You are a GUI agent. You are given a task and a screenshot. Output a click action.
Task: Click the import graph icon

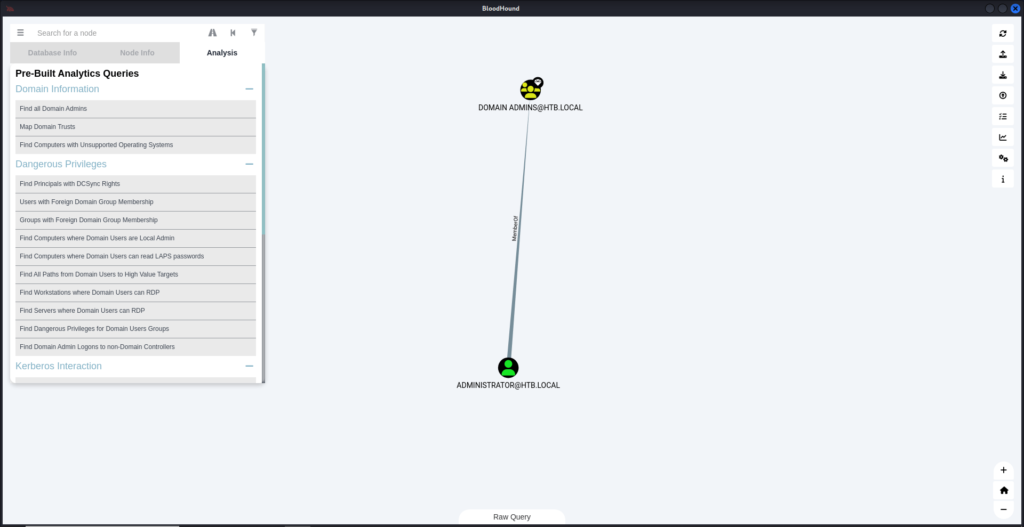point(1003,75)
